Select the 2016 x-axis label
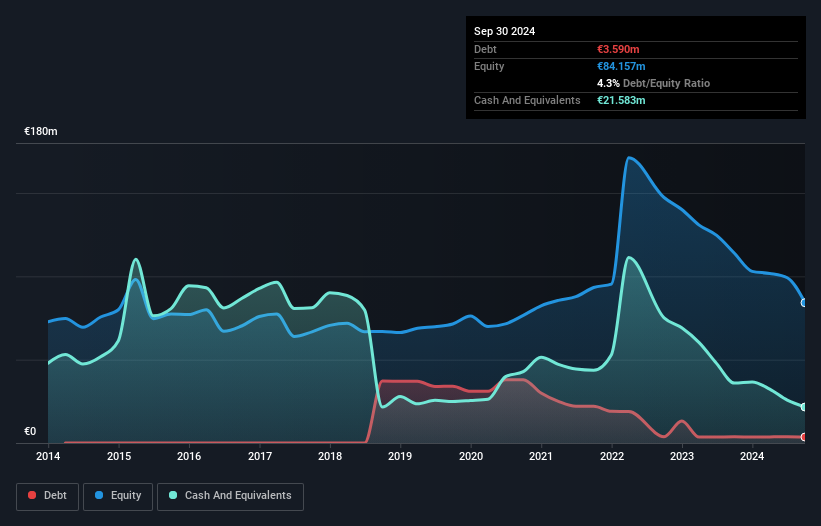This screenshot has width=821, height=526. pos(189,457)
